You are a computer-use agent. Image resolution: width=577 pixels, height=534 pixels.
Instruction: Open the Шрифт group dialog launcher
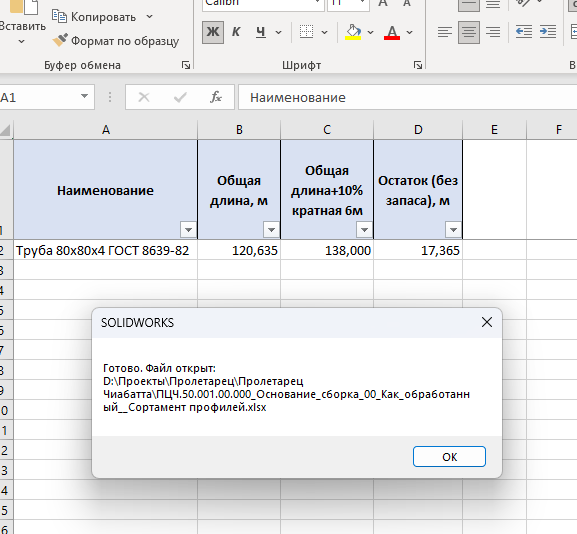pos(418,65)
